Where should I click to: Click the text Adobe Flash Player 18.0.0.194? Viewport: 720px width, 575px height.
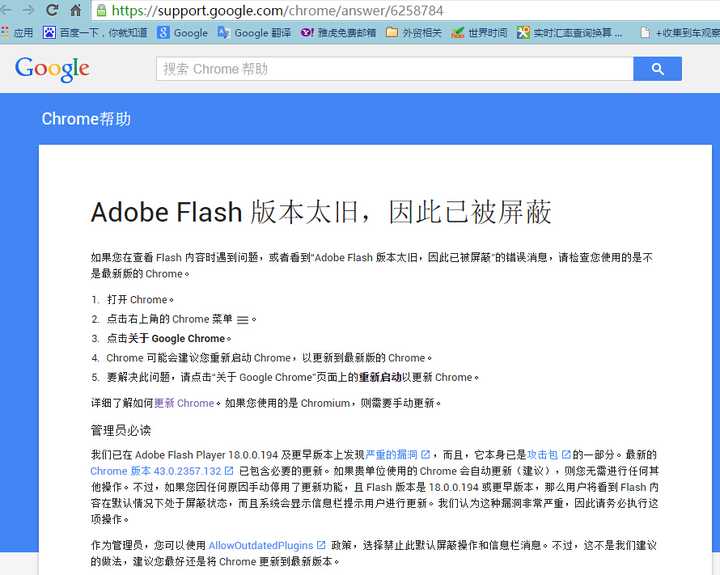click(207, 455)
